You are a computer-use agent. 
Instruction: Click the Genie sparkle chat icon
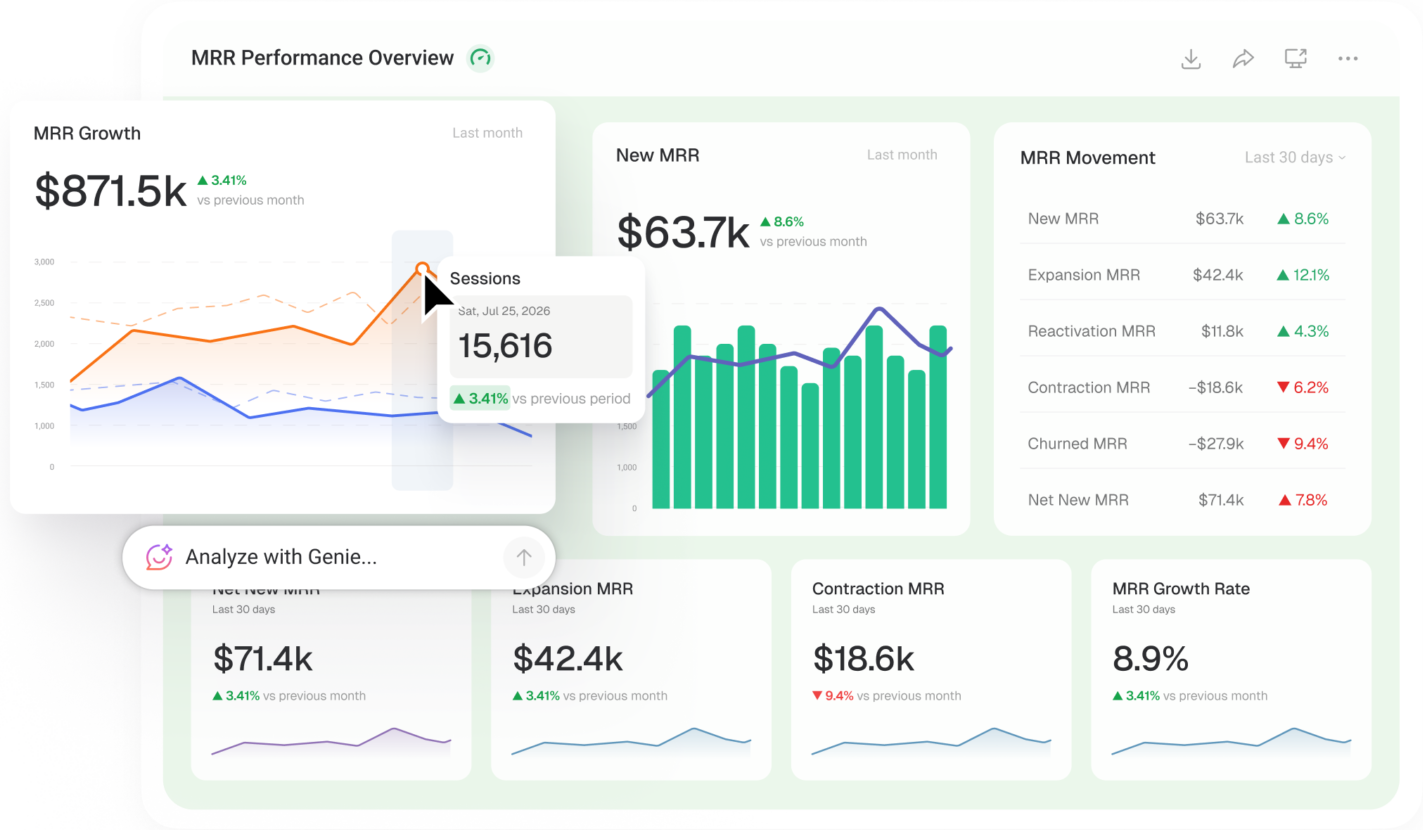point(160,557)
